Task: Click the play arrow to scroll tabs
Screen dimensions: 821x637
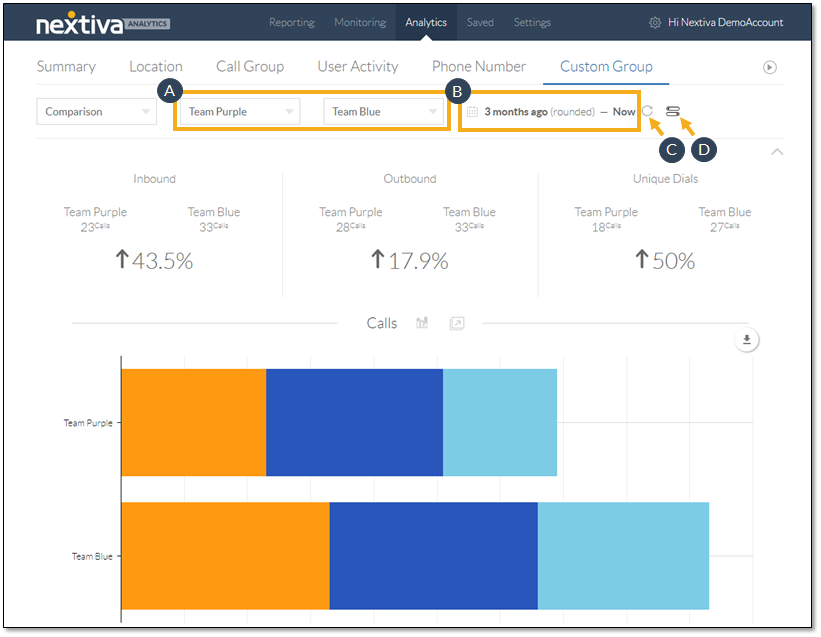Action: pos(770,67)
